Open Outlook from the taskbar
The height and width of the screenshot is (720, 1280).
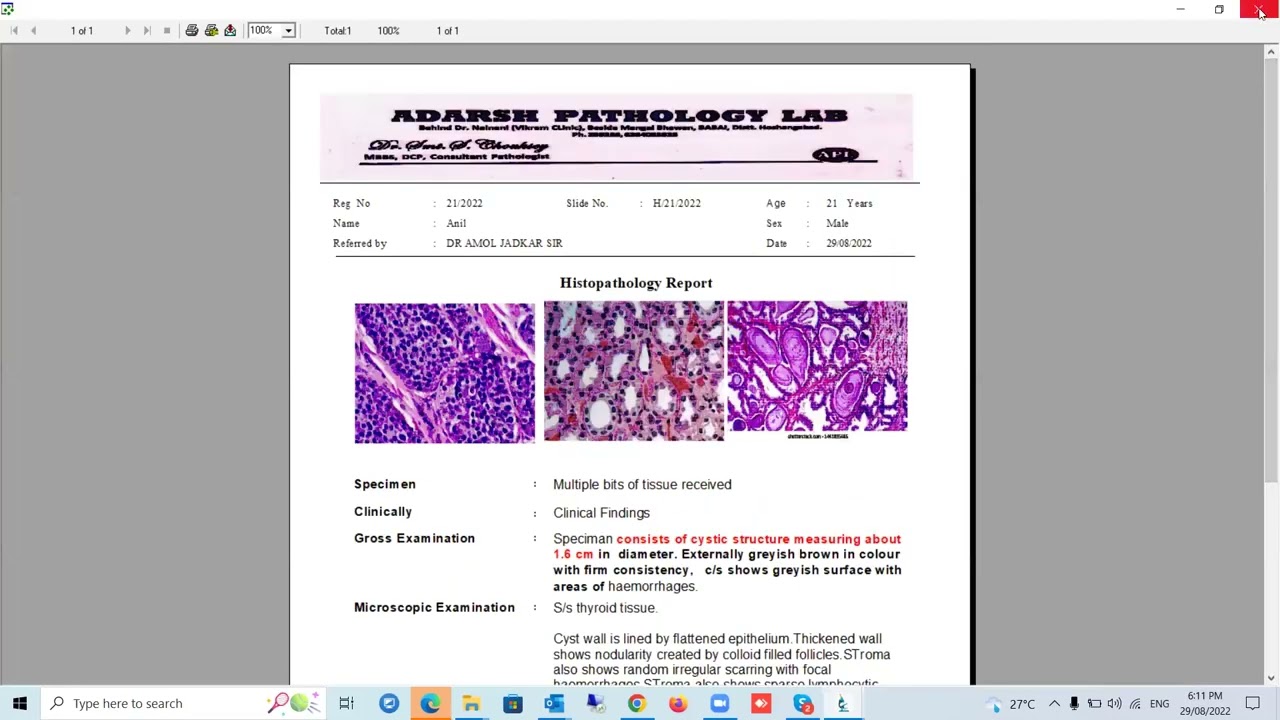554,703
